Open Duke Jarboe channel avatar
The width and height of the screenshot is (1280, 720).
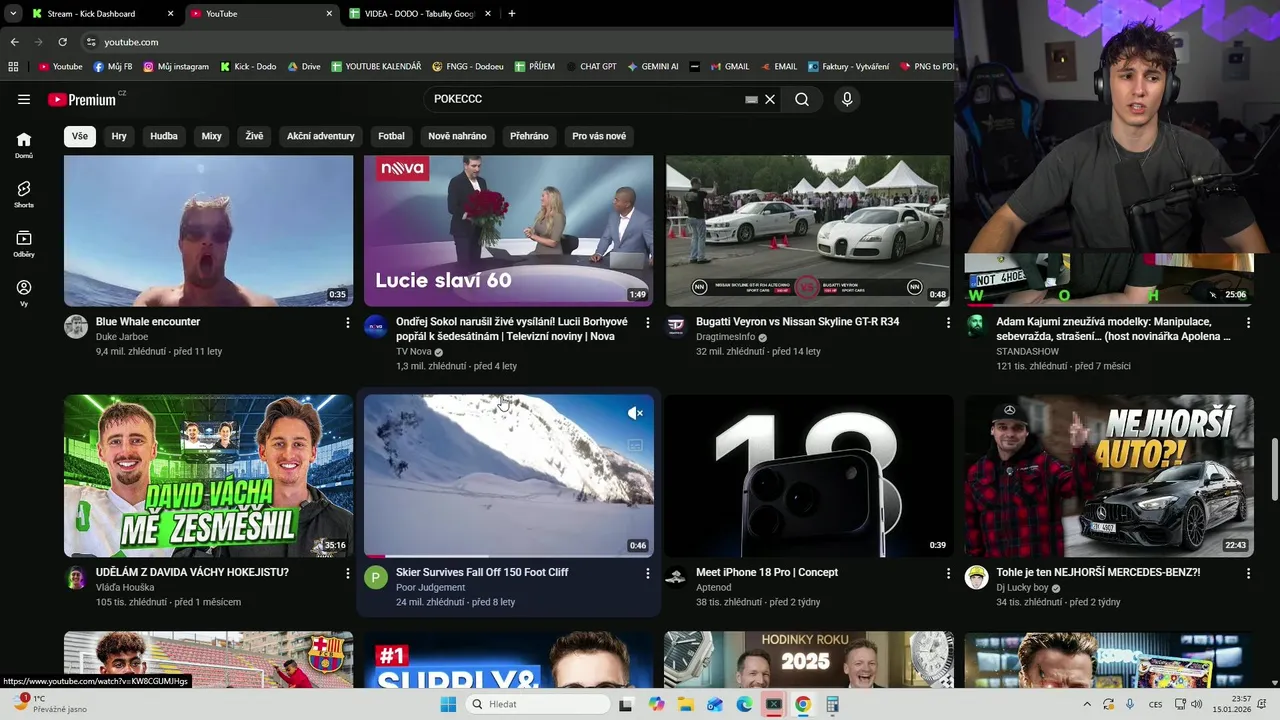pyautogui.click(x=76, y=327)
